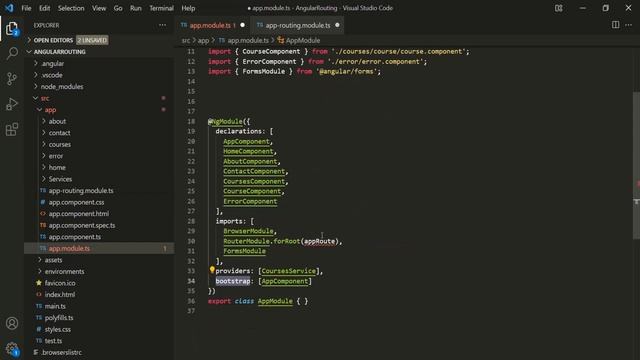Open app.component.html file

[x=79, y=214]
